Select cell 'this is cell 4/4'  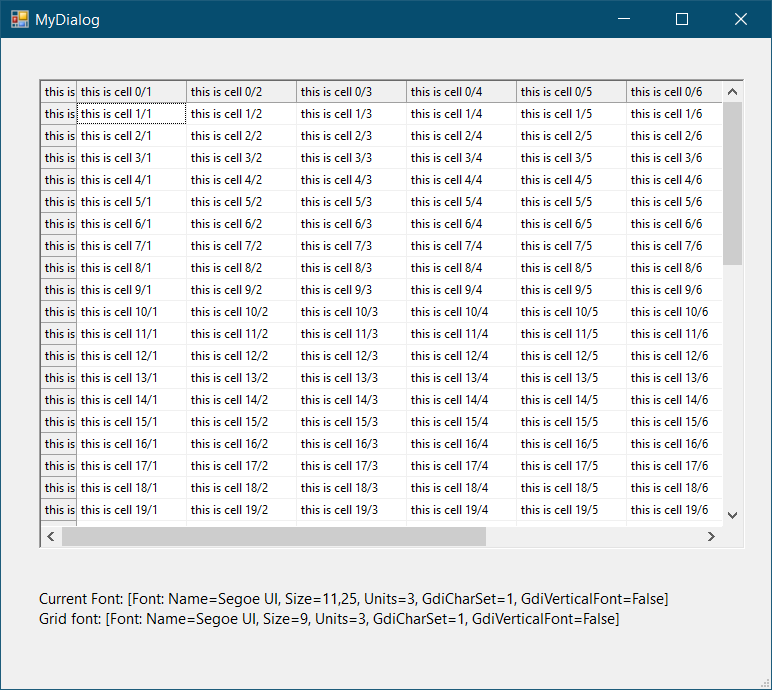click(x=461, y=180)
